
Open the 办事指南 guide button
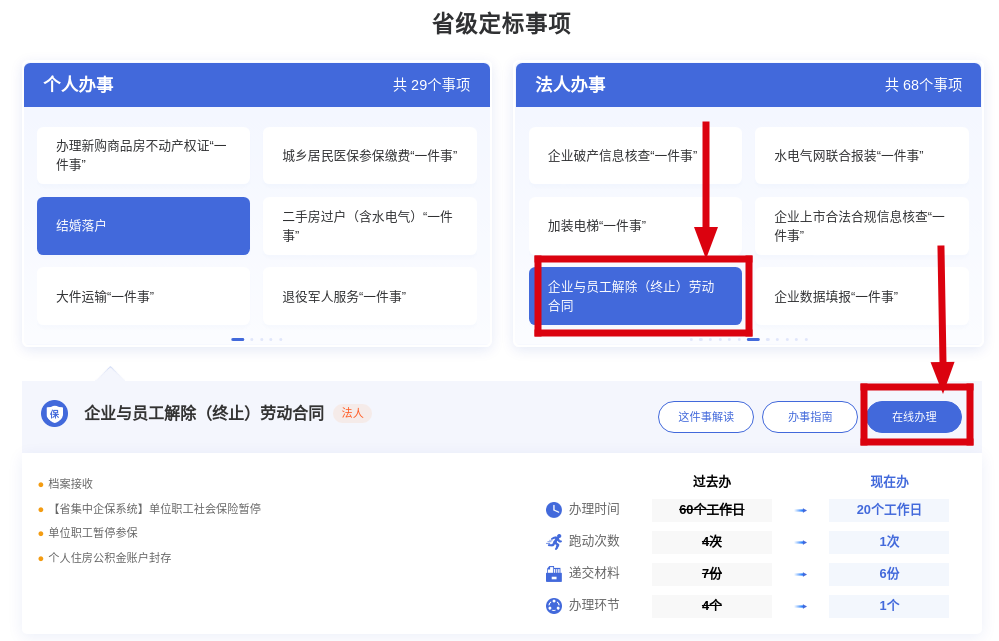point(809,417)
